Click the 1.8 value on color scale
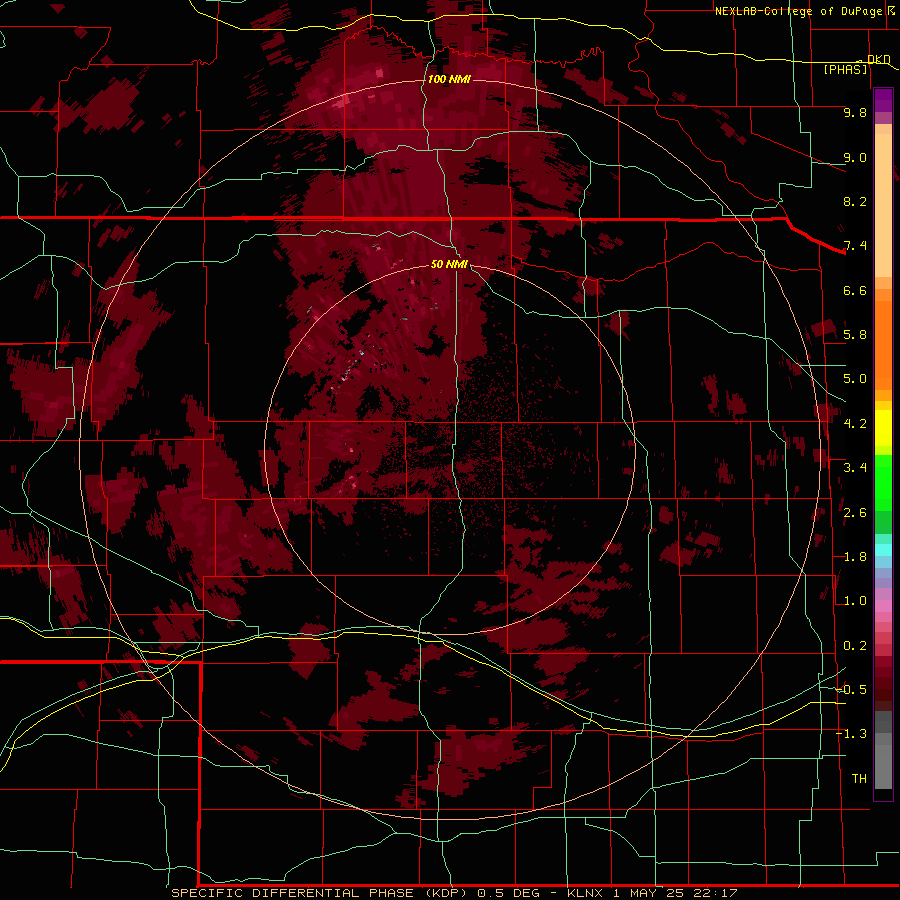 pyautogui.click(x=855, y=557)
